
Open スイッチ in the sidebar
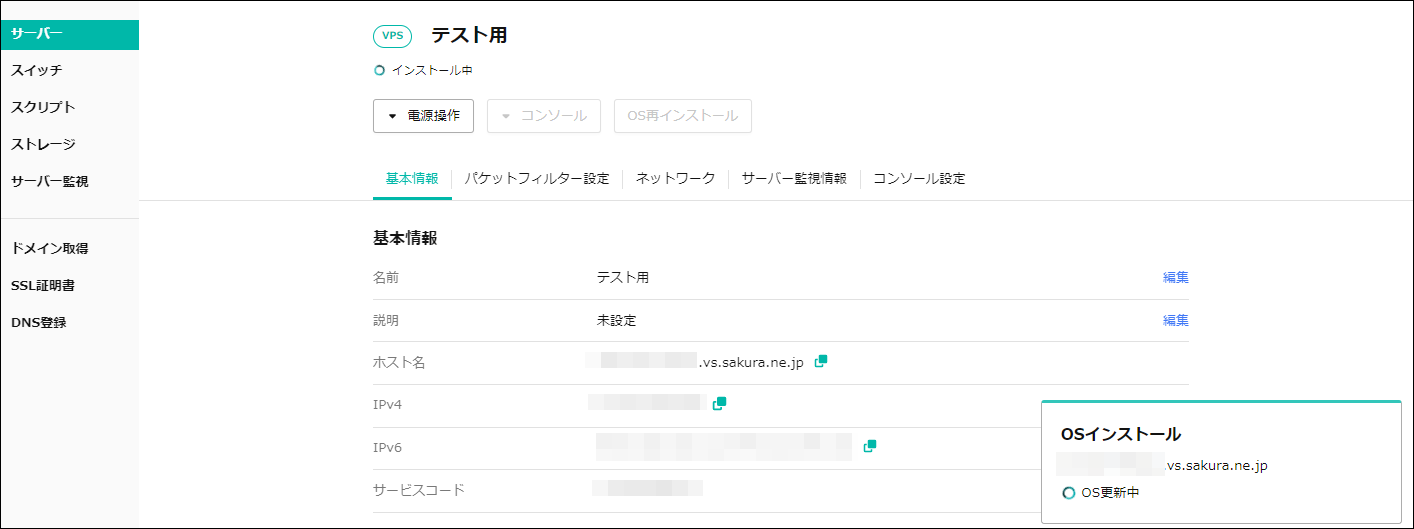point(37,70)
